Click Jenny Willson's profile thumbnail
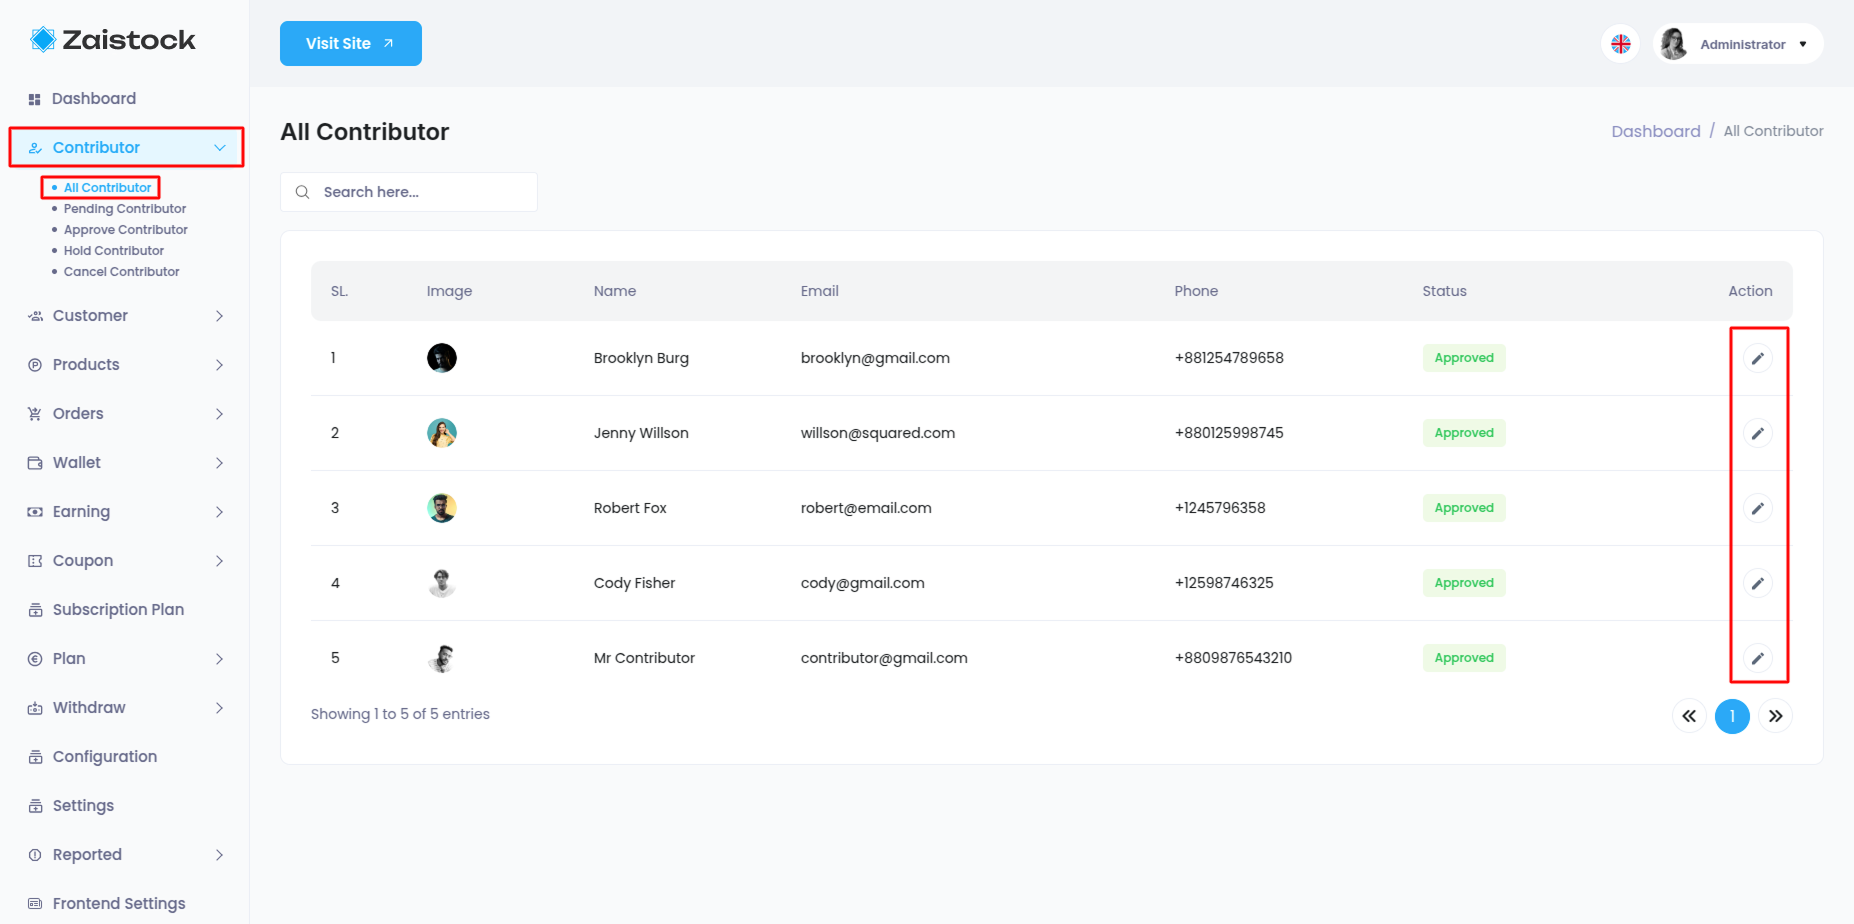The height and width of the screenshot is (924, 1854). (442, 433)
